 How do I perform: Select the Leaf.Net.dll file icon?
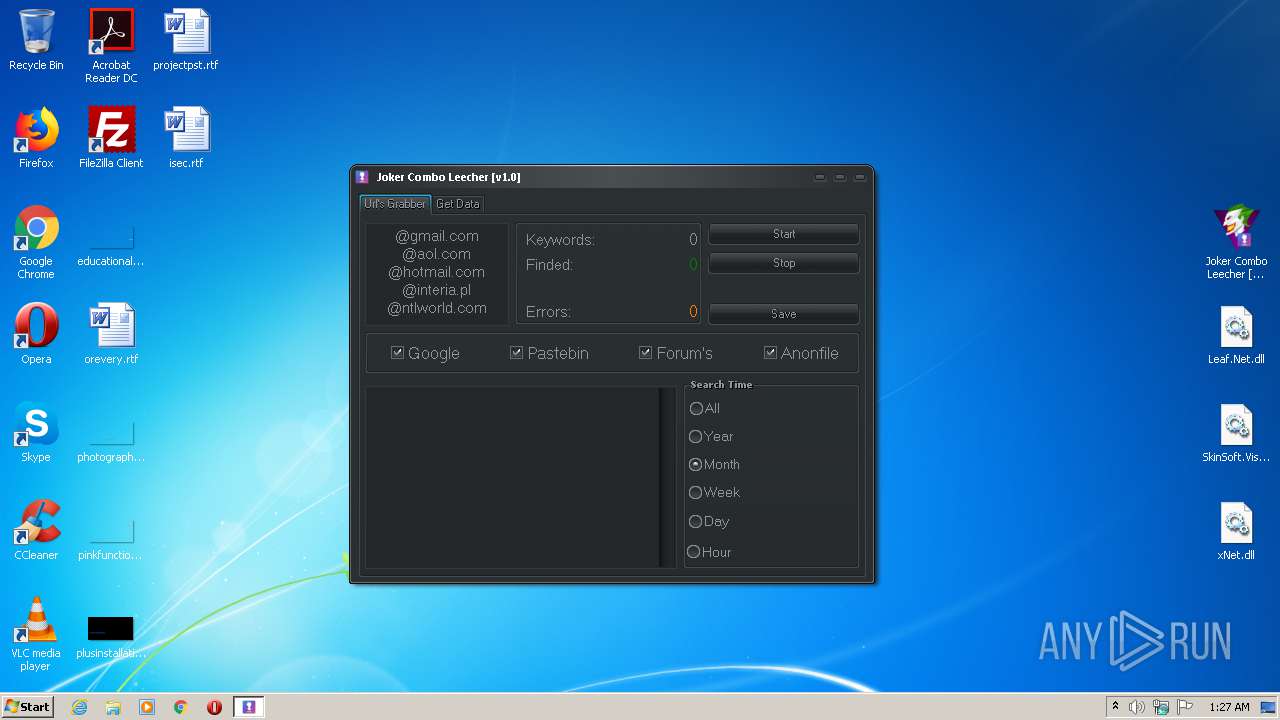pyautogui.click(x=1236, y=335)
